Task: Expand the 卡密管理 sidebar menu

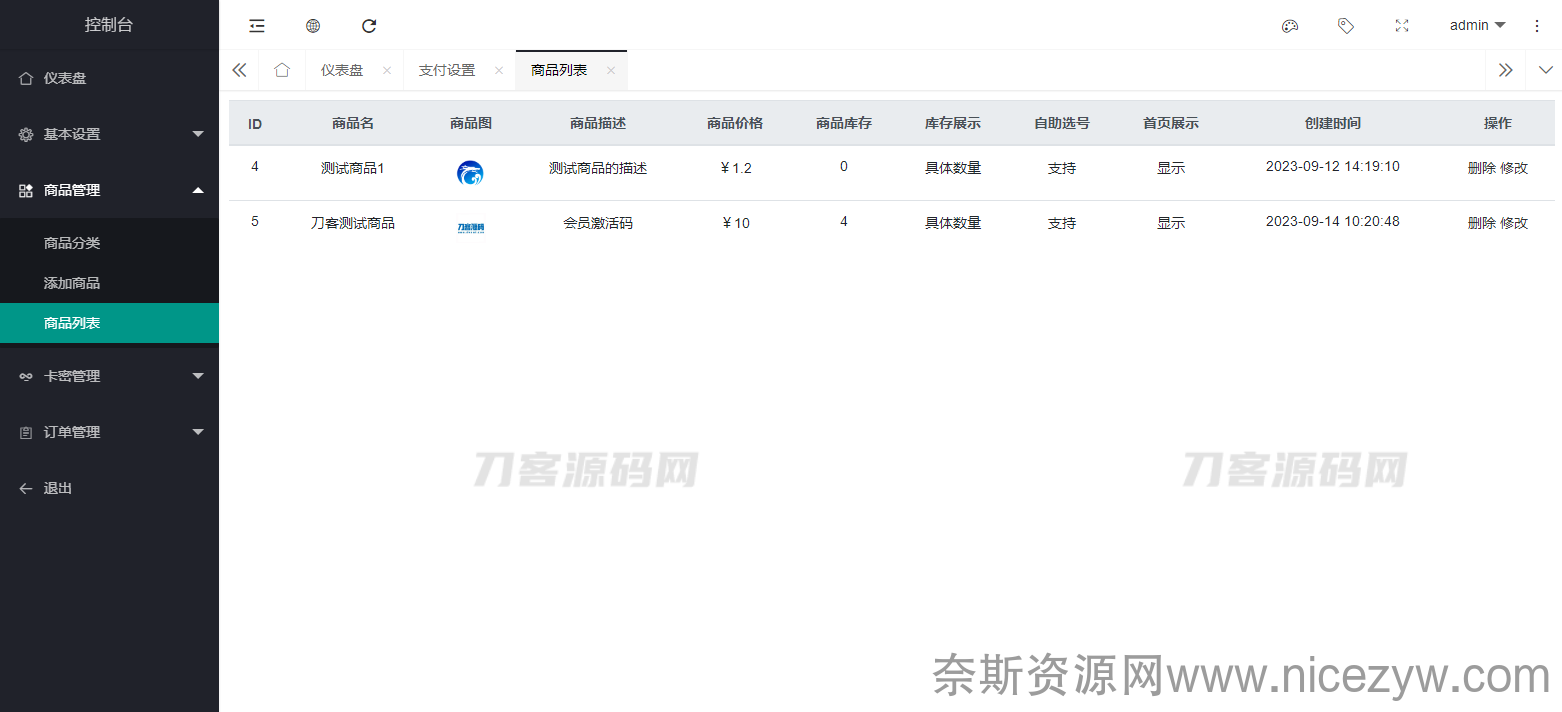Action: tap(109, 376)
